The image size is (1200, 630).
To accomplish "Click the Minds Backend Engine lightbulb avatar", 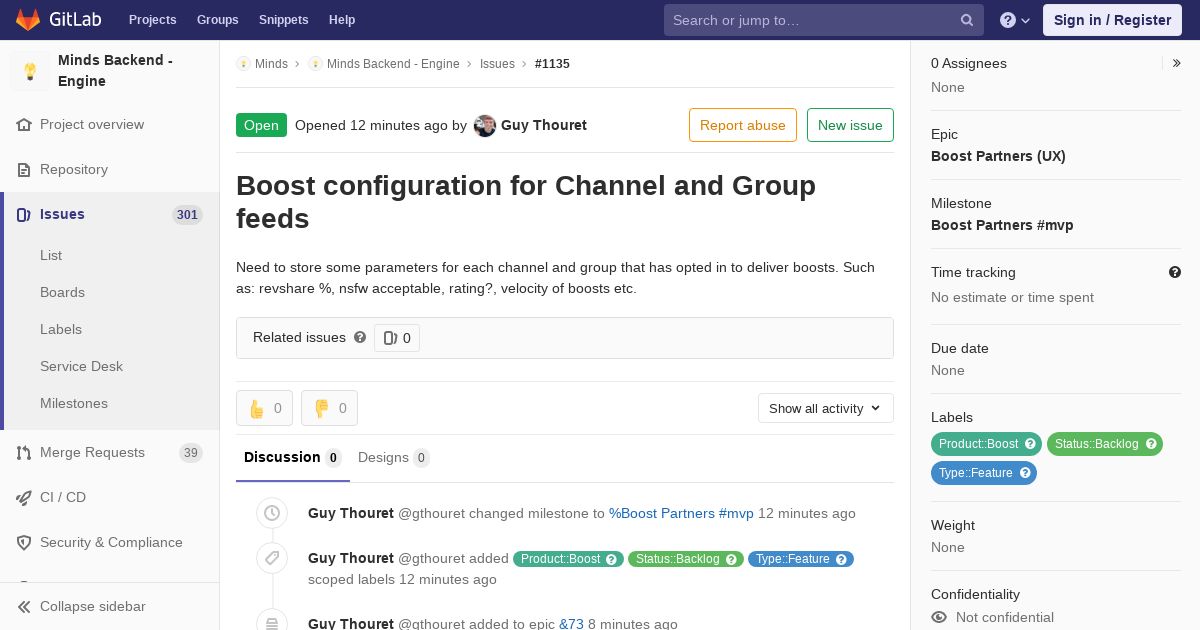I will click(x=30, y=71).
